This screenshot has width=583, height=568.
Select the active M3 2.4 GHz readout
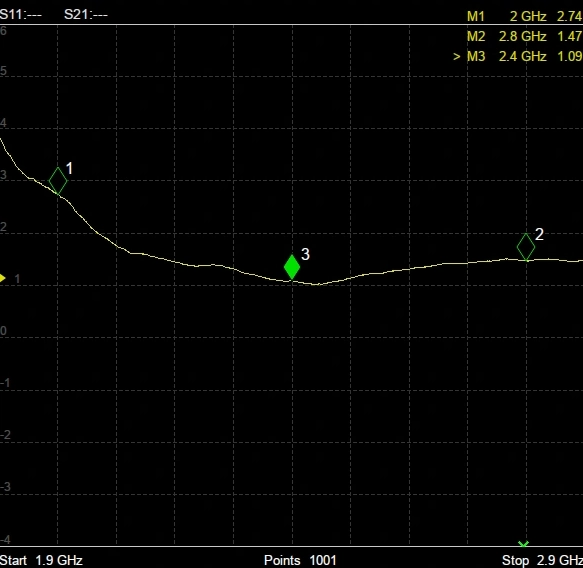coord(518,57)
